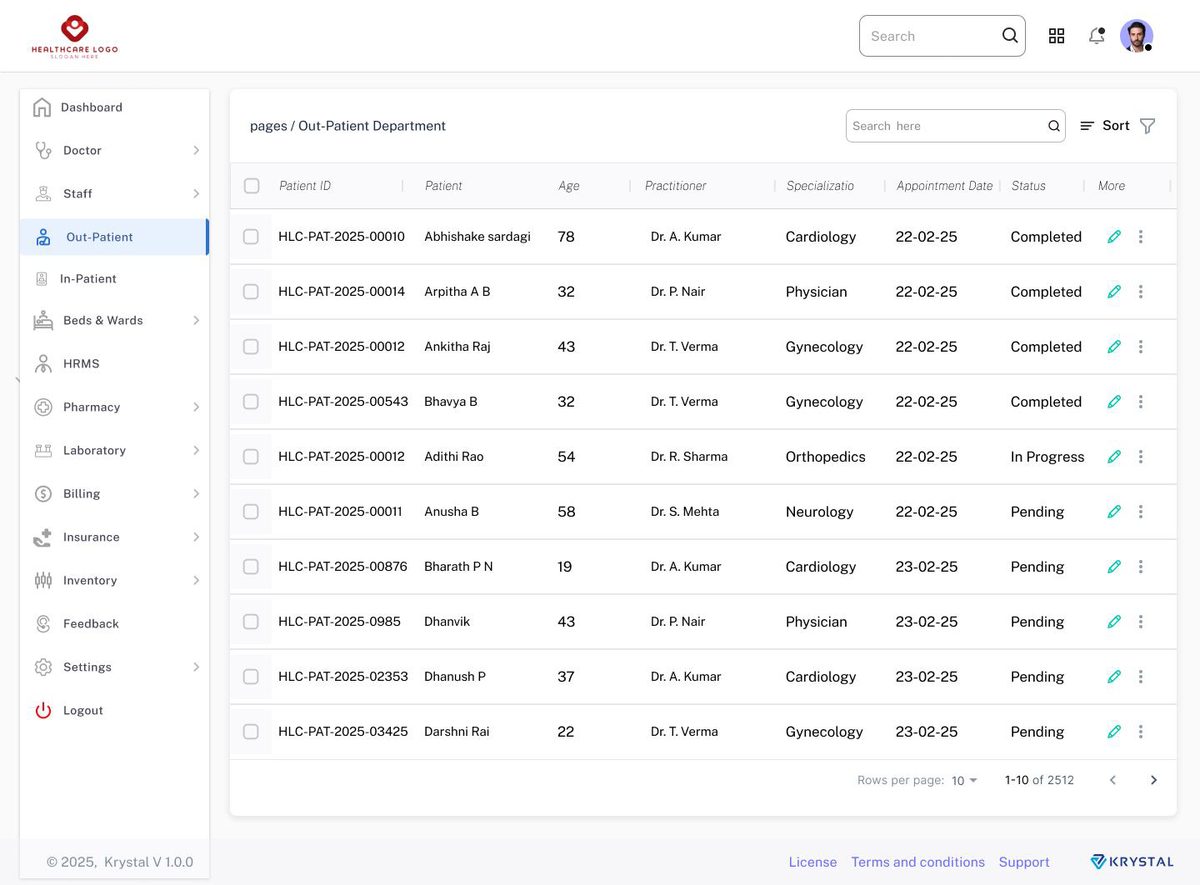Focus the top header Search field

tap(942, 36)
